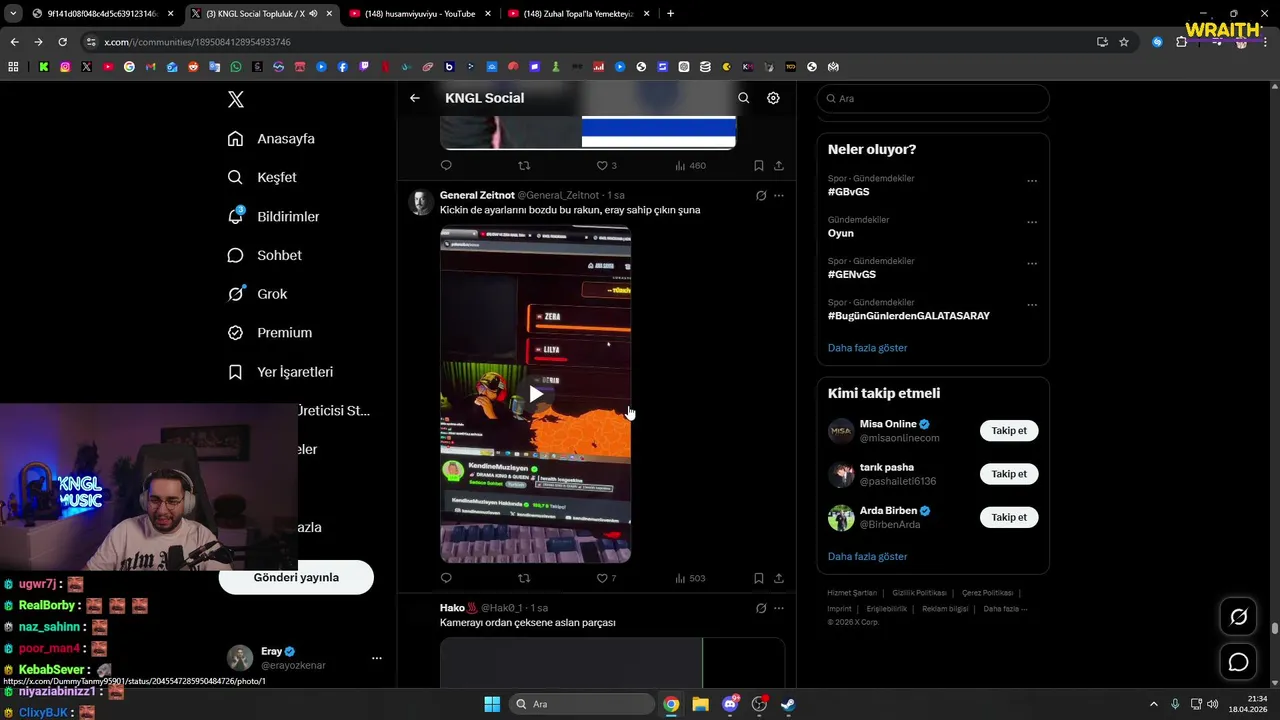Open Yer İşaretleri bookmarks
This screenshot has width=1280, height=720.
280,372
